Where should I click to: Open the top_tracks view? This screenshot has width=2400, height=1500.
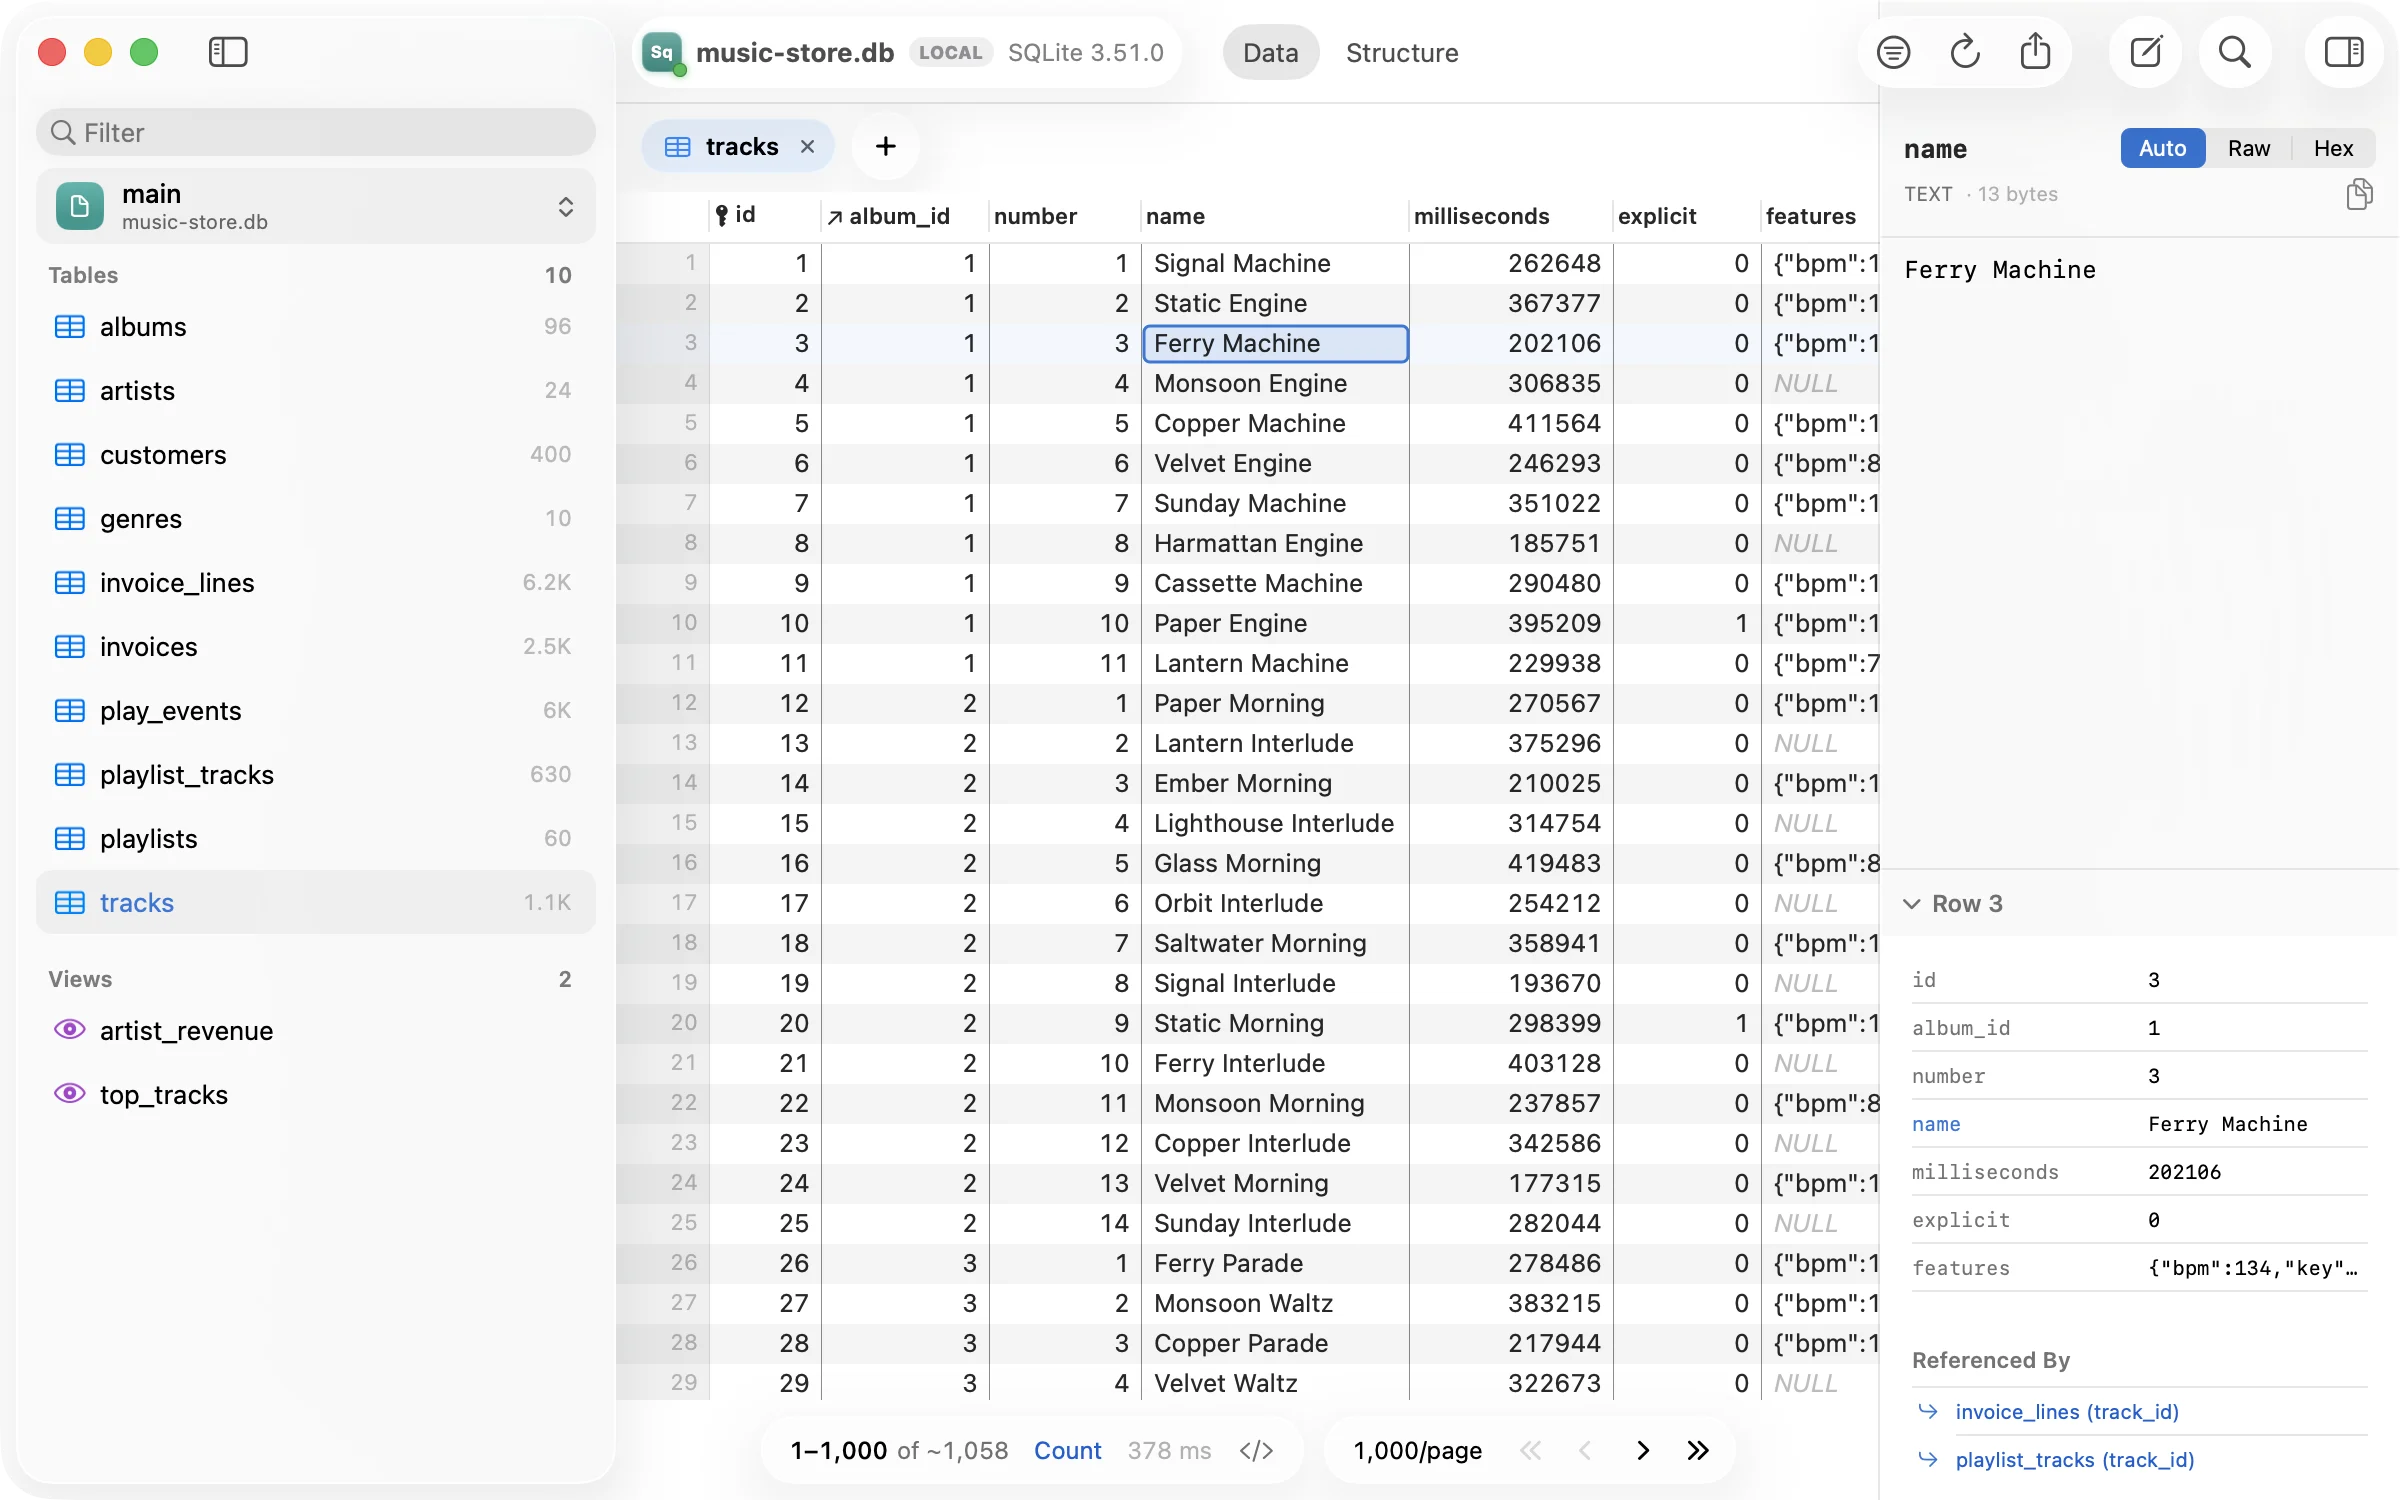pos(316,1095)
